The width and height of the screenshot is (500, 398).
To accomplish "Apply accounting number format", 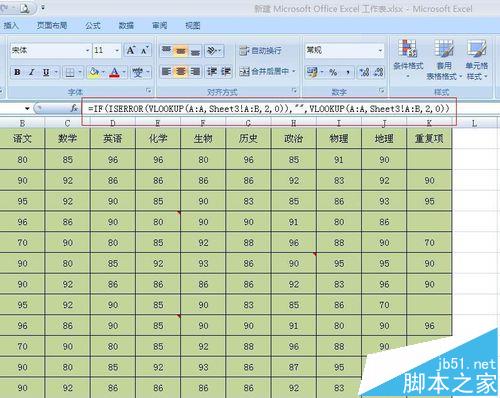I will point(312,72).
